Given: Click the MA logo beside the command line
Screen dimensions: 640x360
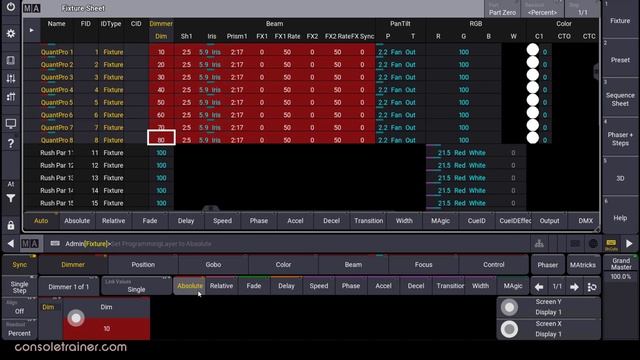Looking at the screenshot, I should [31, 244].
